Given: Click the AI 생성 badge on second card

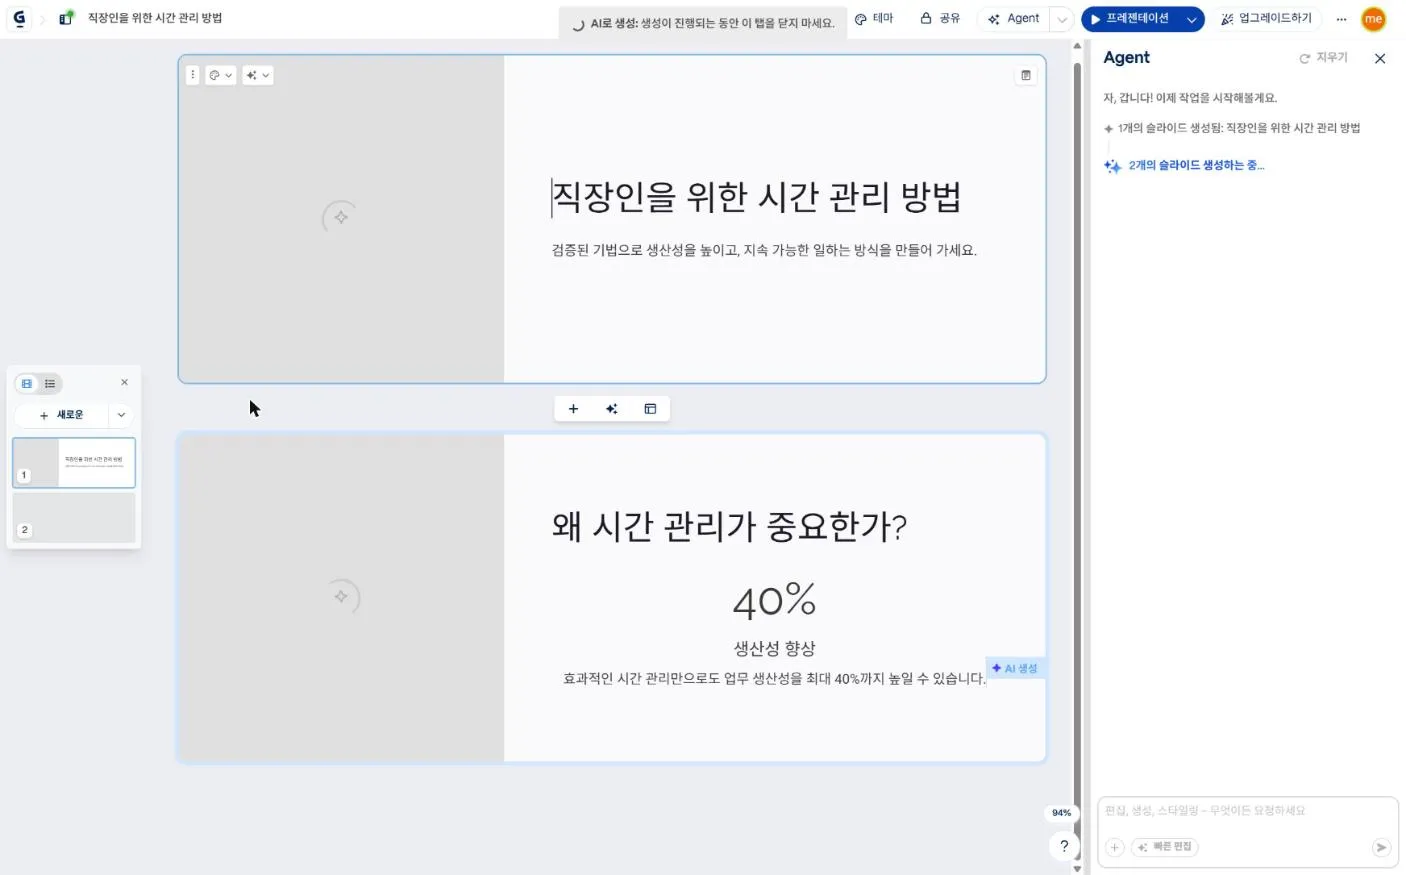Looking at the screenshot, I should (1015, 668).
